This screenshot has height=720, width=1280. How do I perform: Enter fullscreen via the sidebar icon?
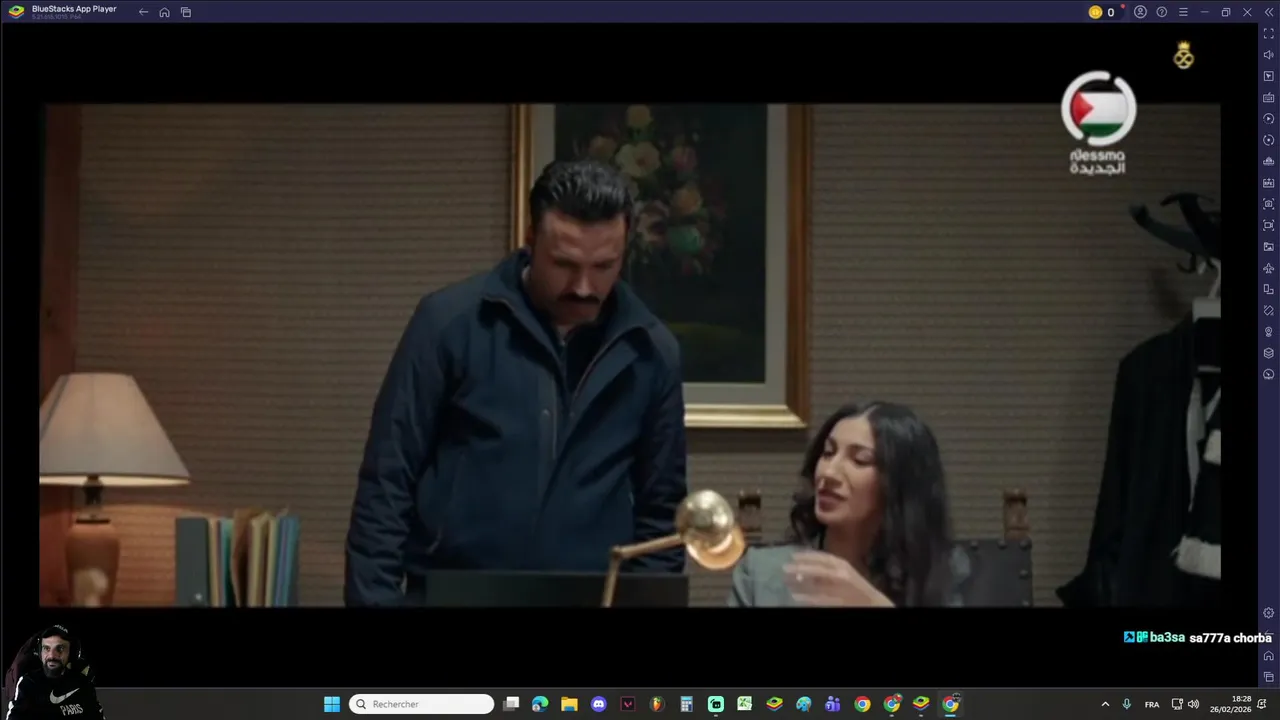[1269, 34]
